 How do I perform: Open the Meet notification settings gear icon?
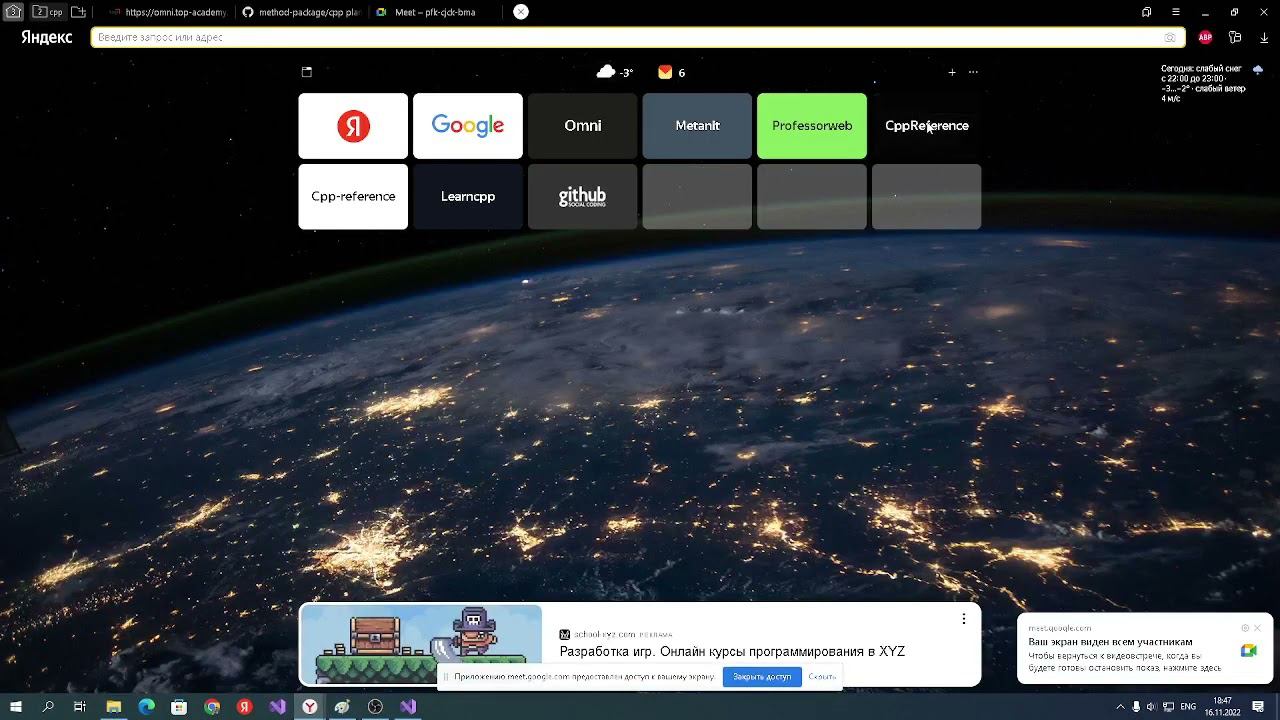tap(1245, 628)
